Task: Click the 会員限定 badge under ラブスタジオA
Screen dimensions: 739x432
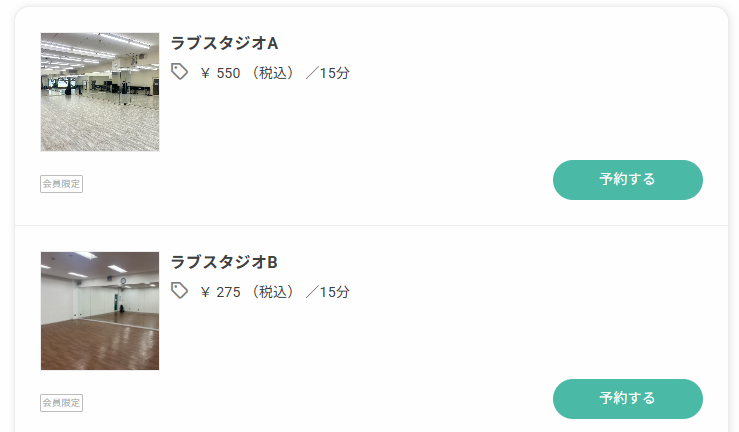Action: (x=61, y=184)
